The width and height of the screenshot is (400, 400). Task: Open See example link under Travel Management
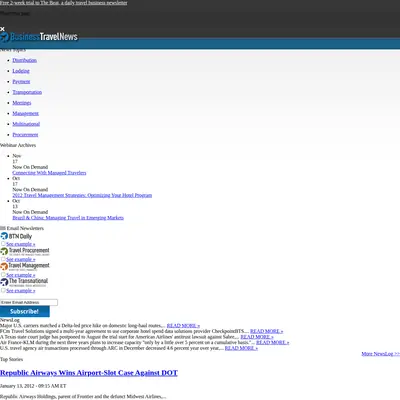[x=21, y=275]
